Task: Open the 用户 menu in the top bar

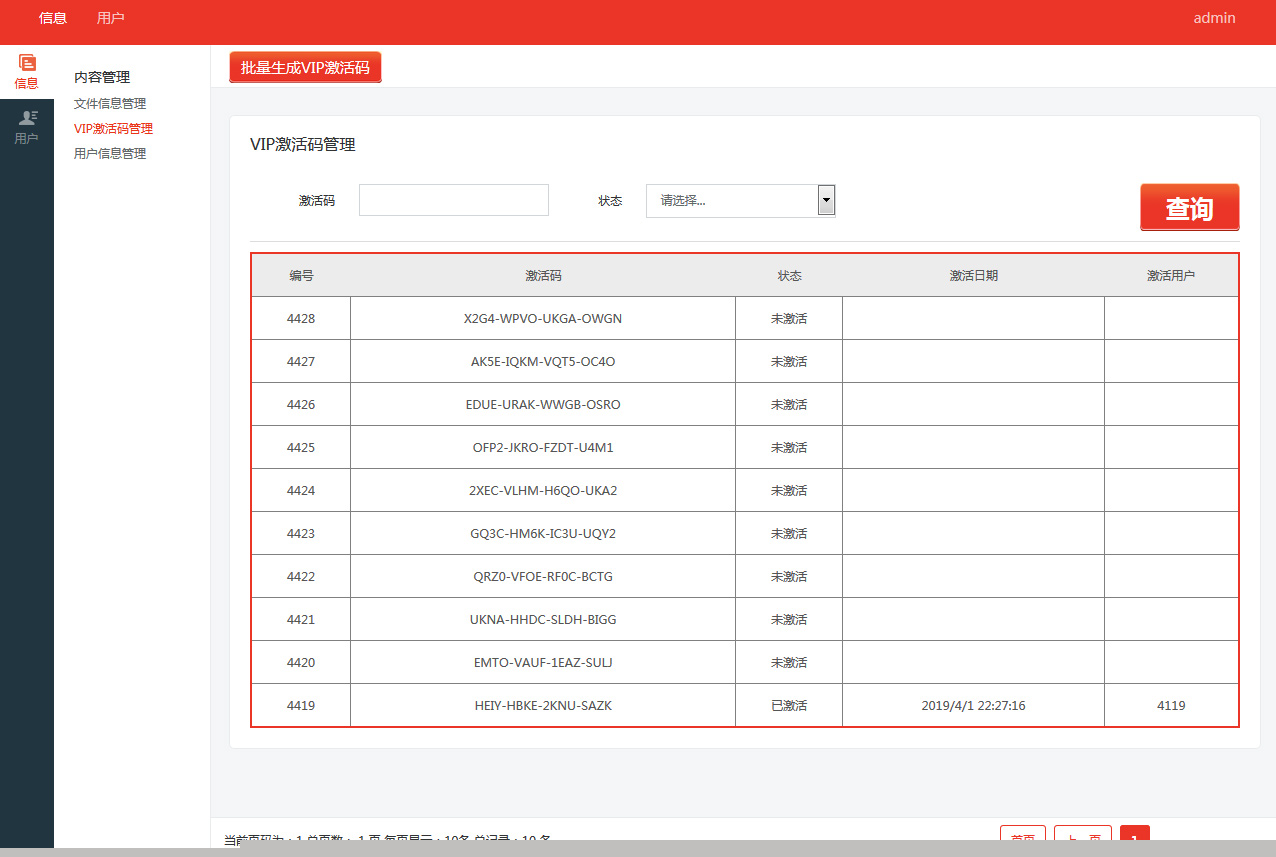Action: pyautogui.click(x=110, y=17)
